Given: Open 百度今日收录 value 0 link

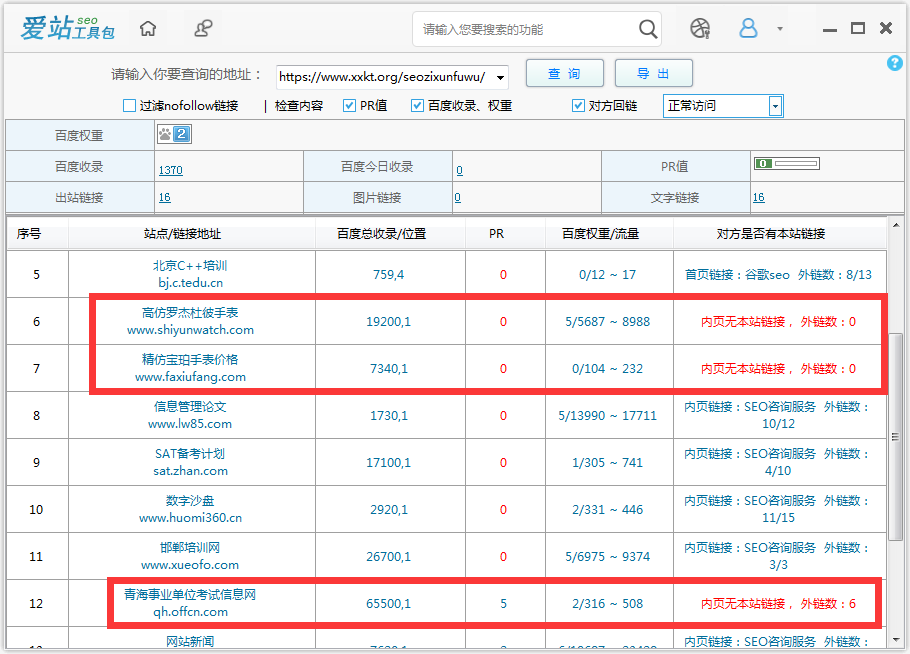Looking at the screenshot, I should (x=459, y=170).
